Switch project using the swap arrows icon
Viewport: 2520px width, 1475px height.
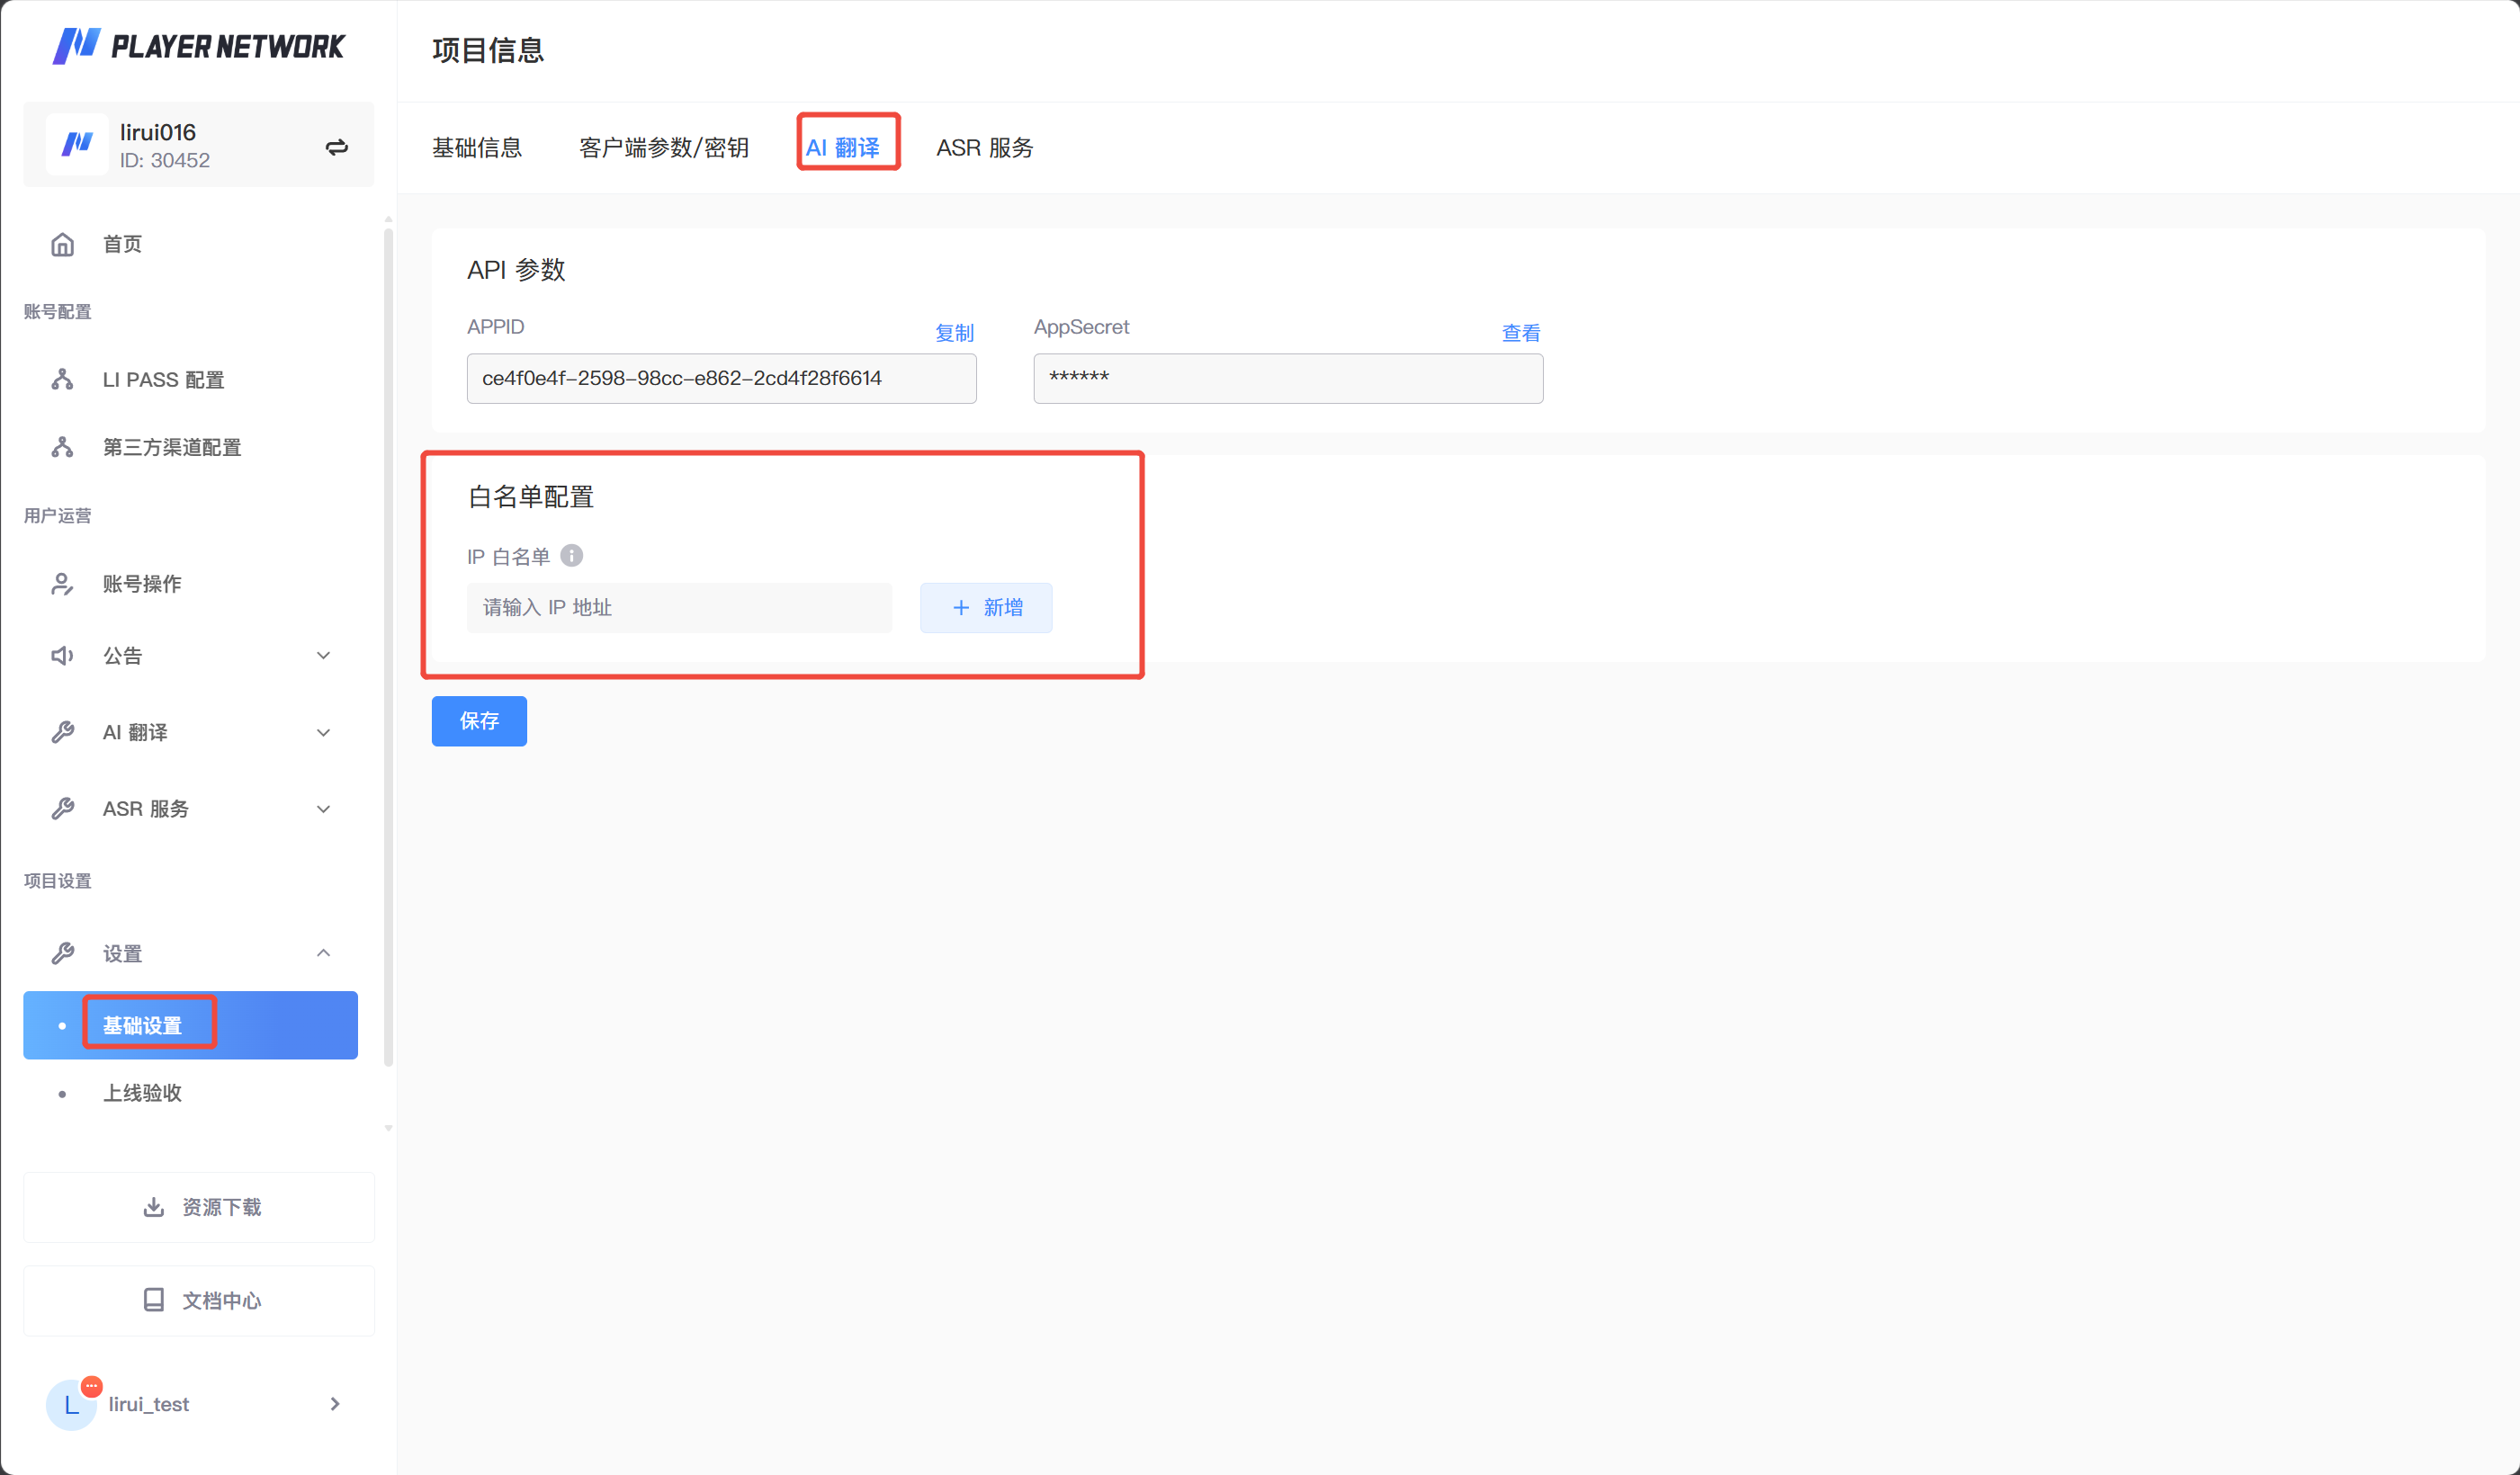pos(337,147)
